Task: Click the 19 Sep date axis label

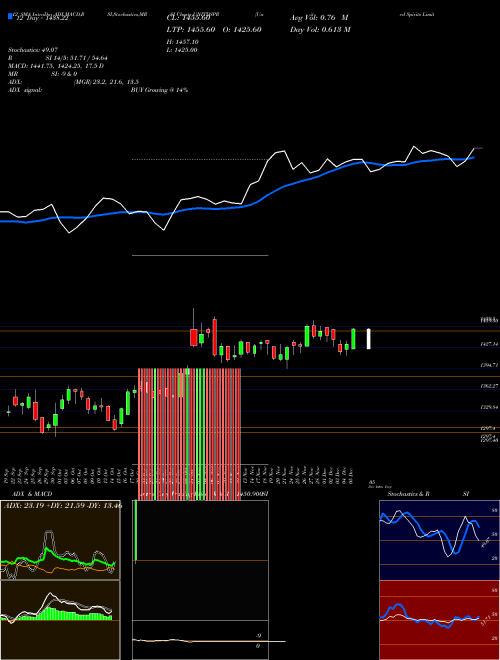Action: (8, 475)
